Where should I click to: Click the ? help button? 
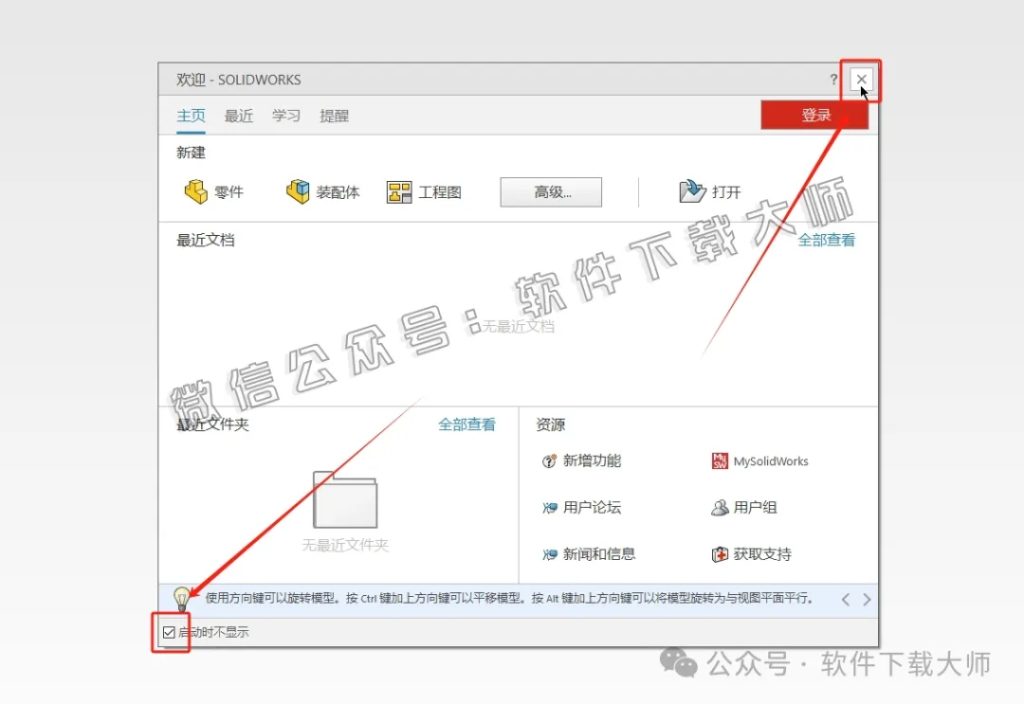[x=834, y=79]
